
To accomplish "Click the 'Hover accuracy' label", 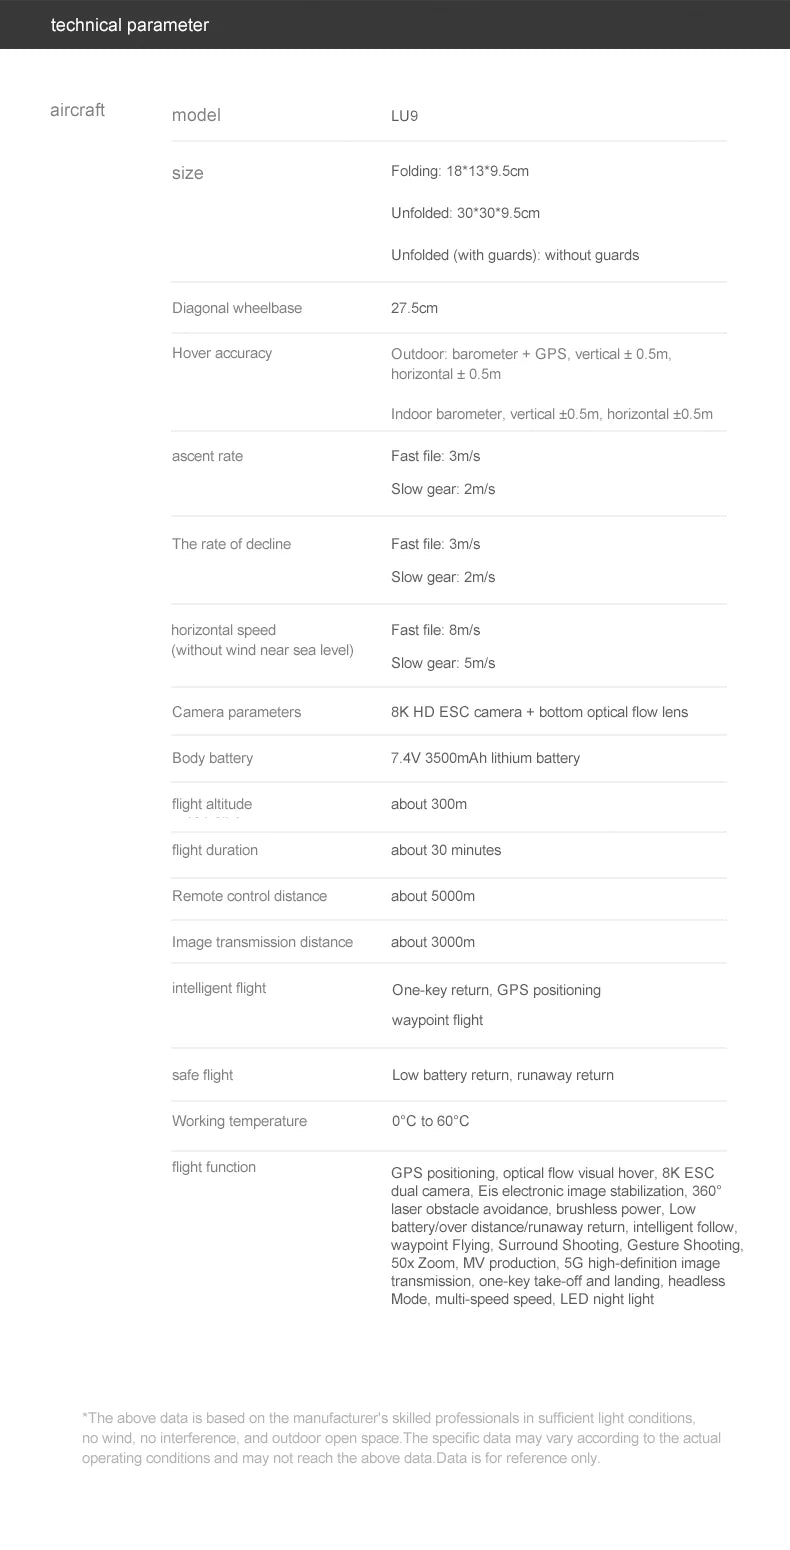I will point(222,353).
